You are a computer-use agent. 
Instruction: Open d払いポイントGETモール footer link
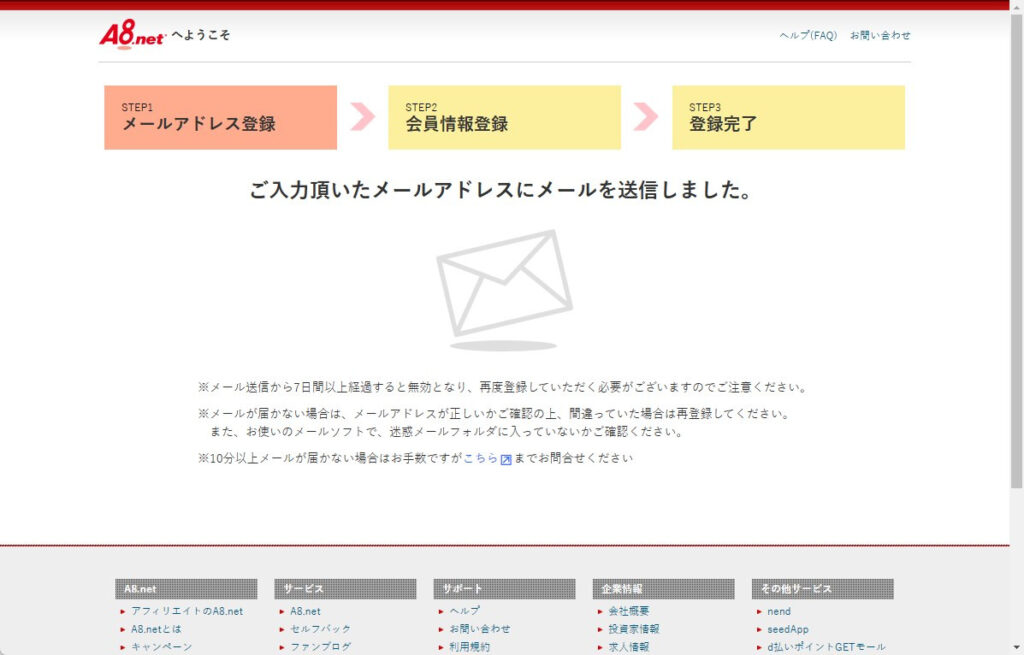click(826, 647)
